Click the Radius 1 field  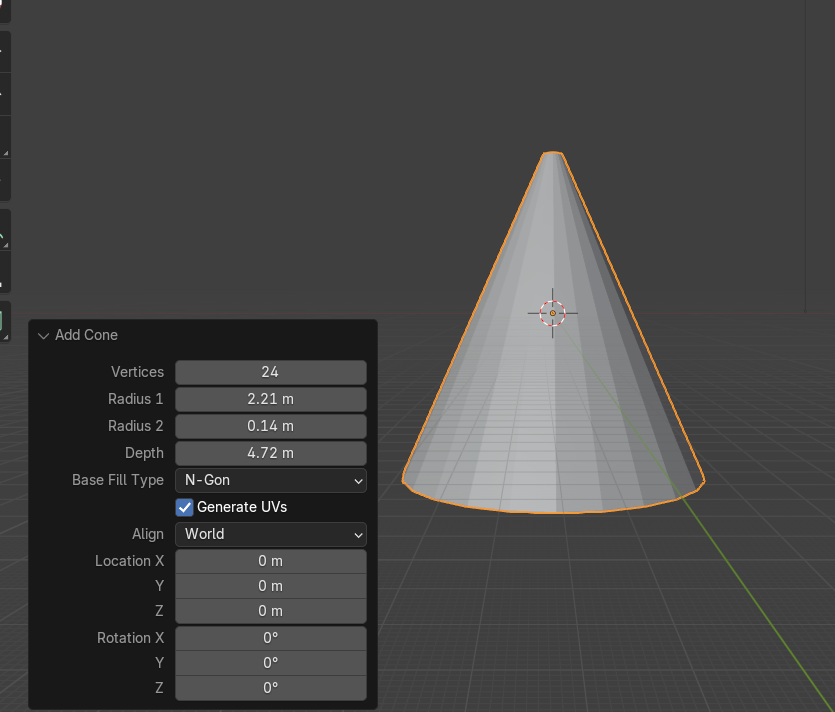tap(270, 399)
